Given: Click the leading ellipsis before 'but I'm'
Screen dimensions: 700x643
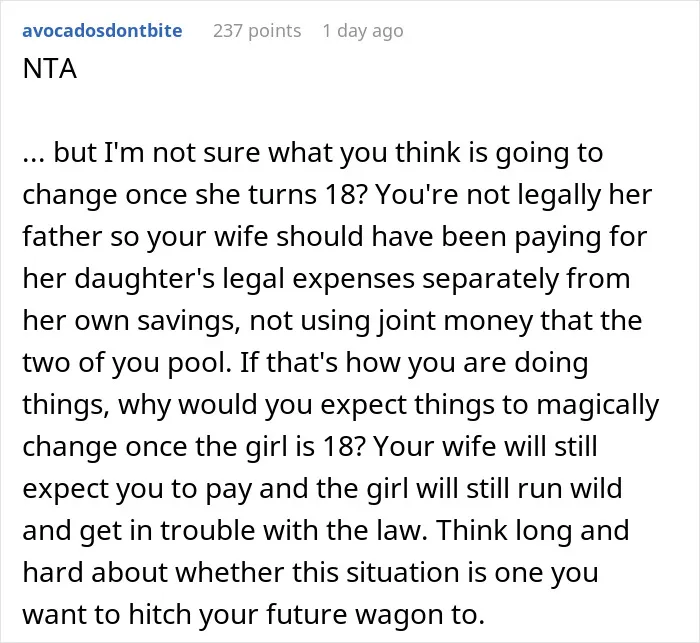Looking at the screenshot, I should pos(33,153).
